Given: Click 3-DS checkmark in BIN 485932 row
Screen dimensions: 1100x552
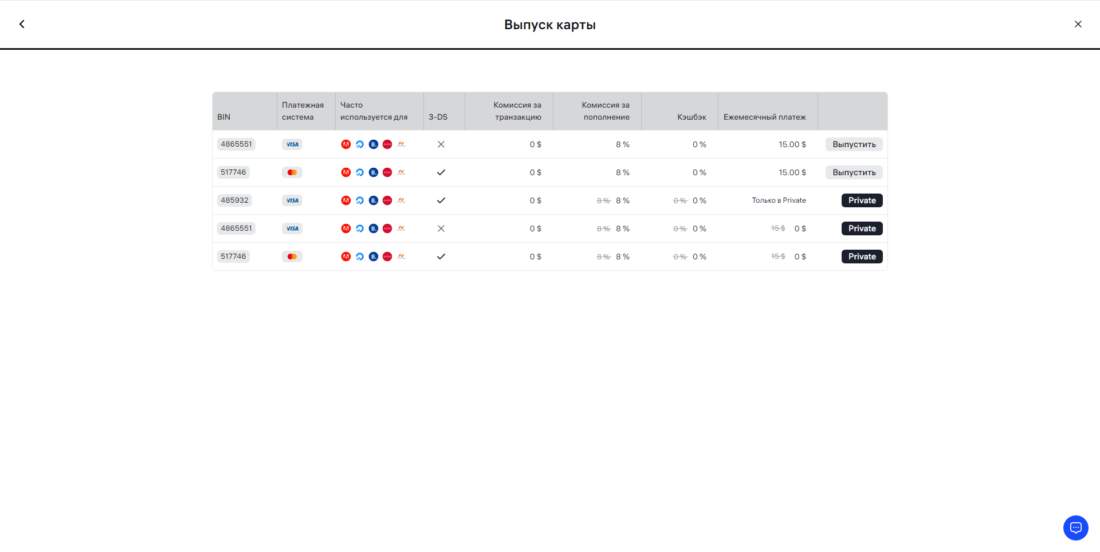Looking at the screenshot, I should pyautogui.click(x=441, y=200).
